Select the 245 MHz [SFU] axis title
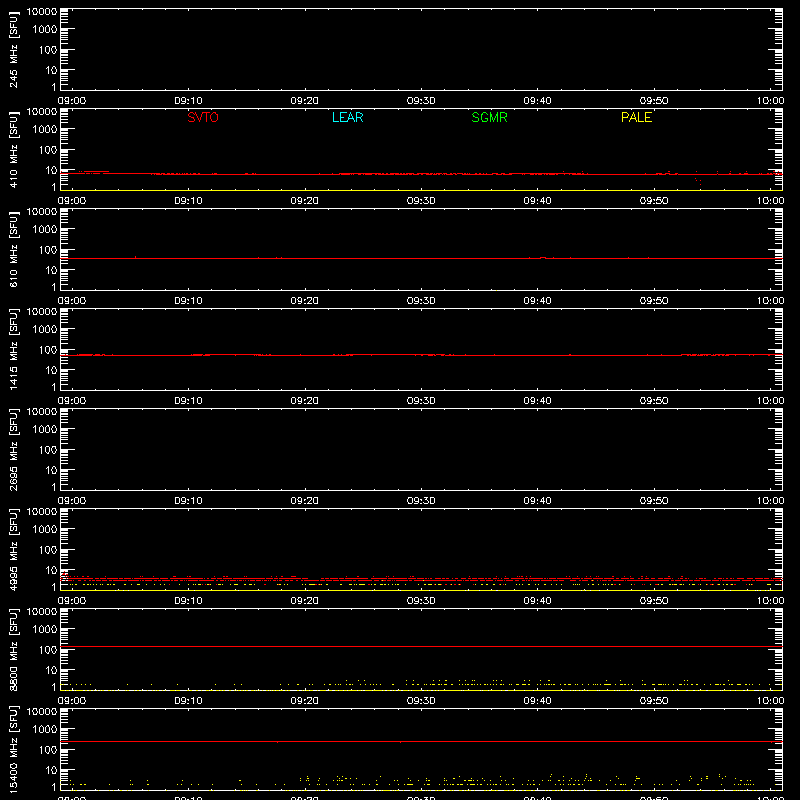 pos(13,49)
